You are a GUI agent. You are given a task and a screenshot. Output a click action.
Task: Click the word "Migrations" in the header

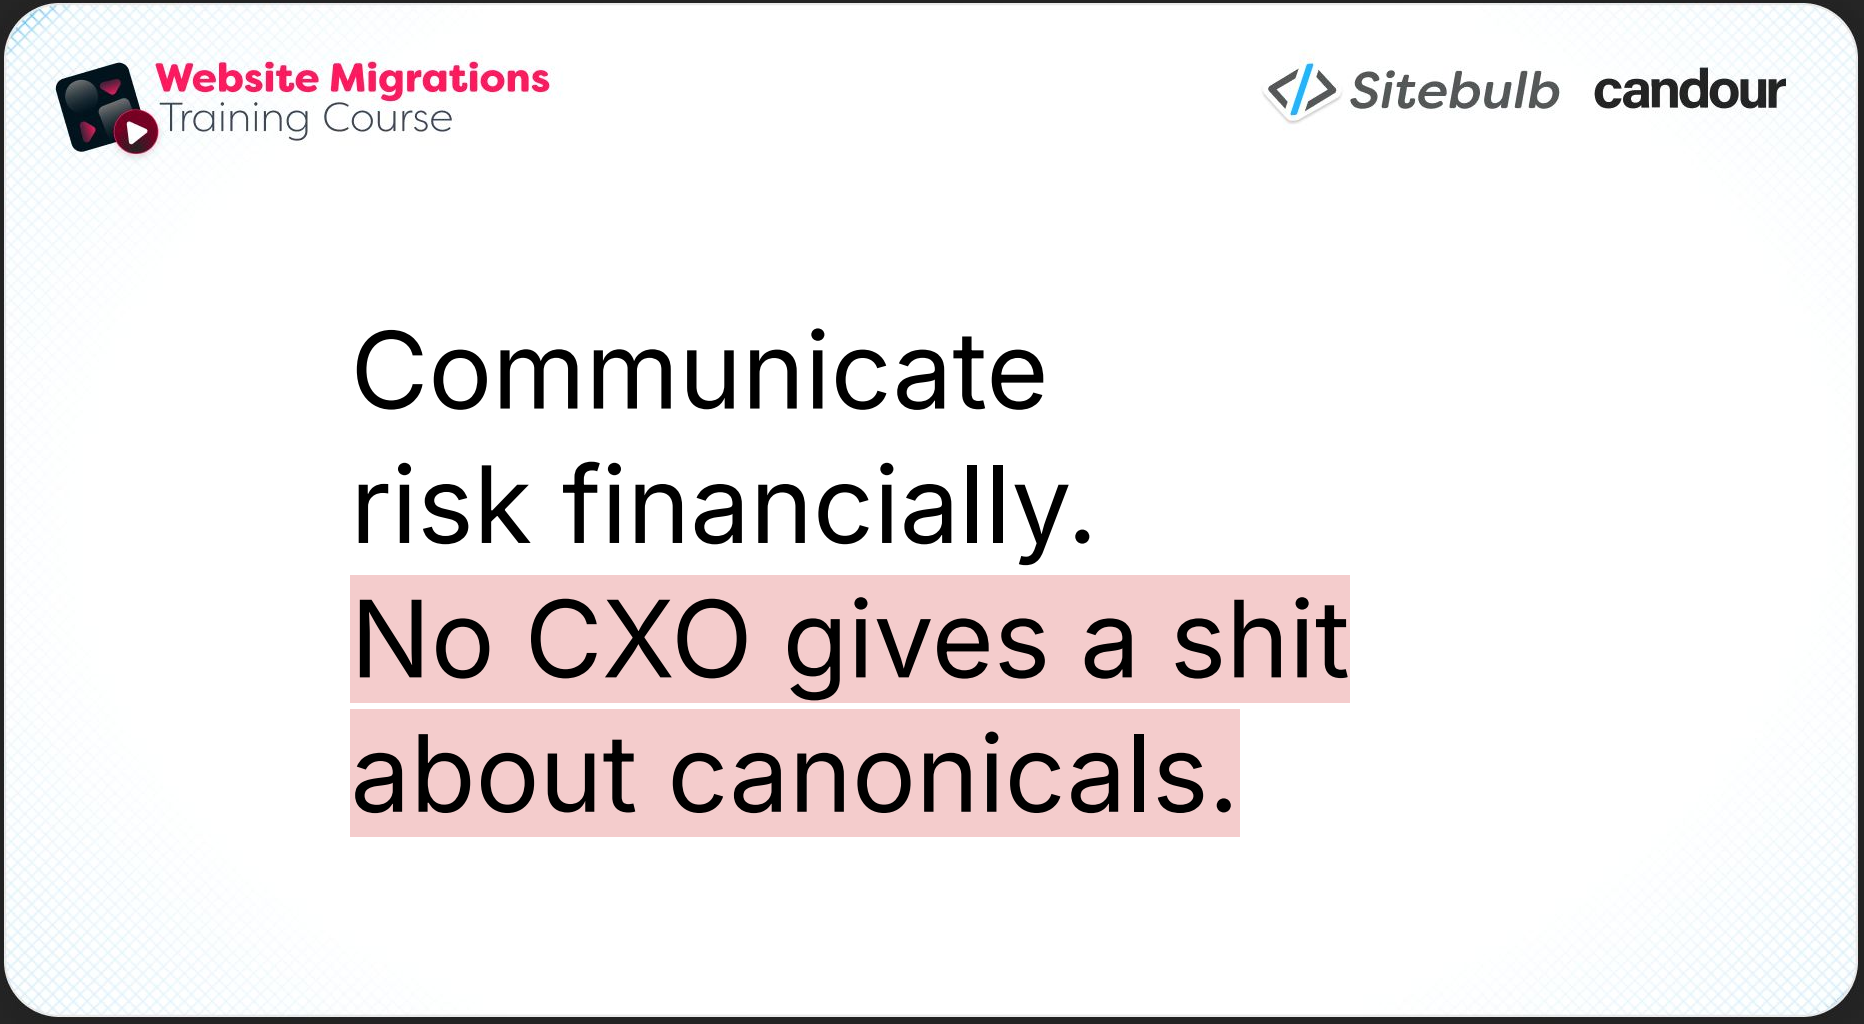point(439,78)
